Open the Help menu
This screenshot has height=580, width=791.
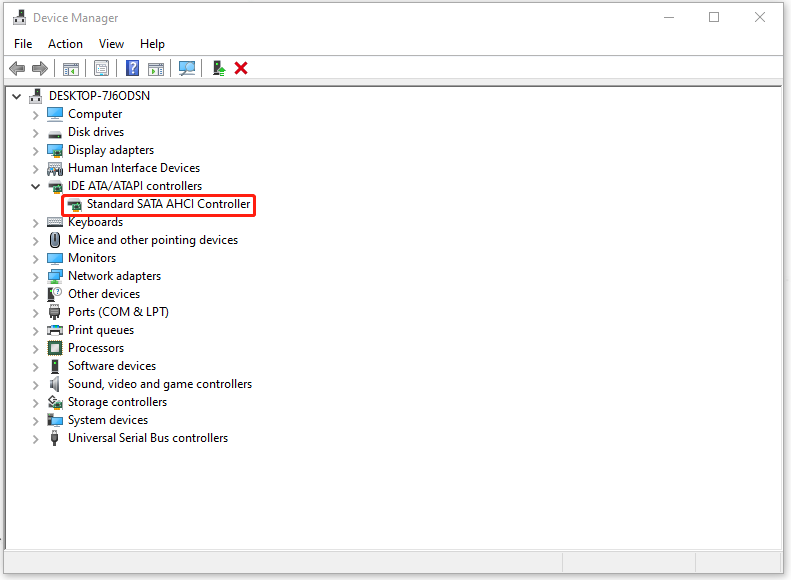(x=152, y=44)
